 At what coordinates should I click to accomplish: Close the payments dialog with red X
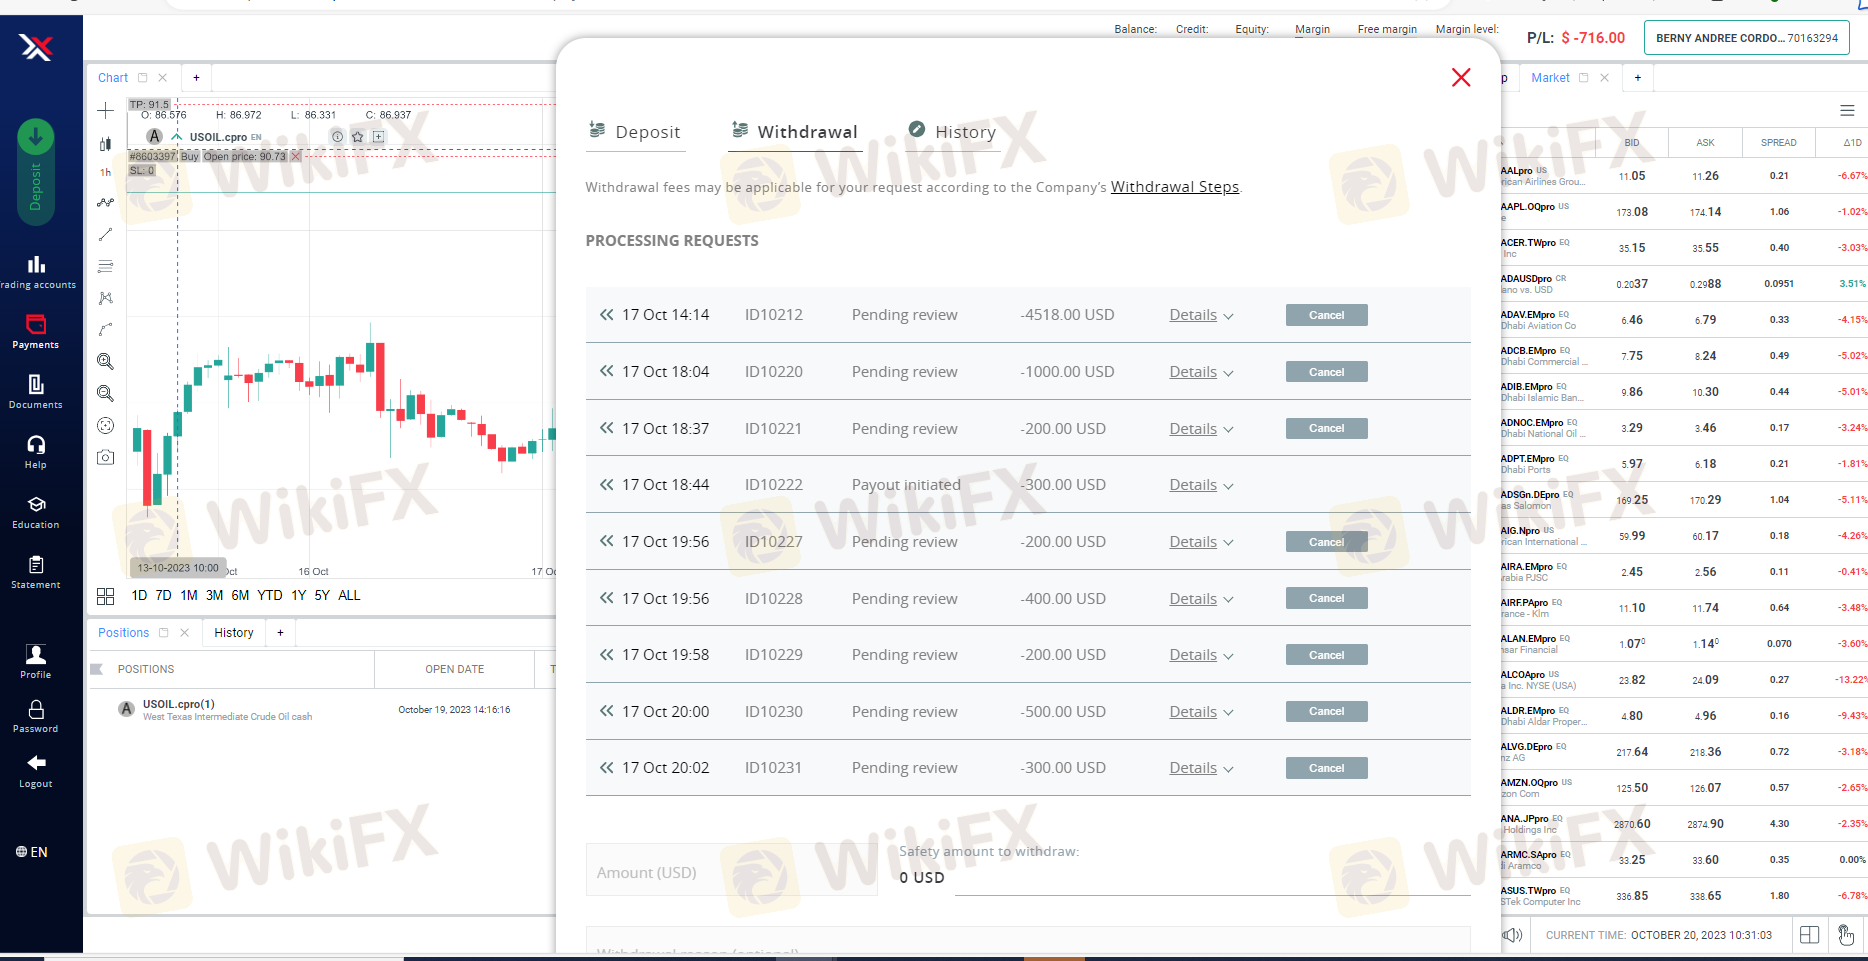[1461, 77]
